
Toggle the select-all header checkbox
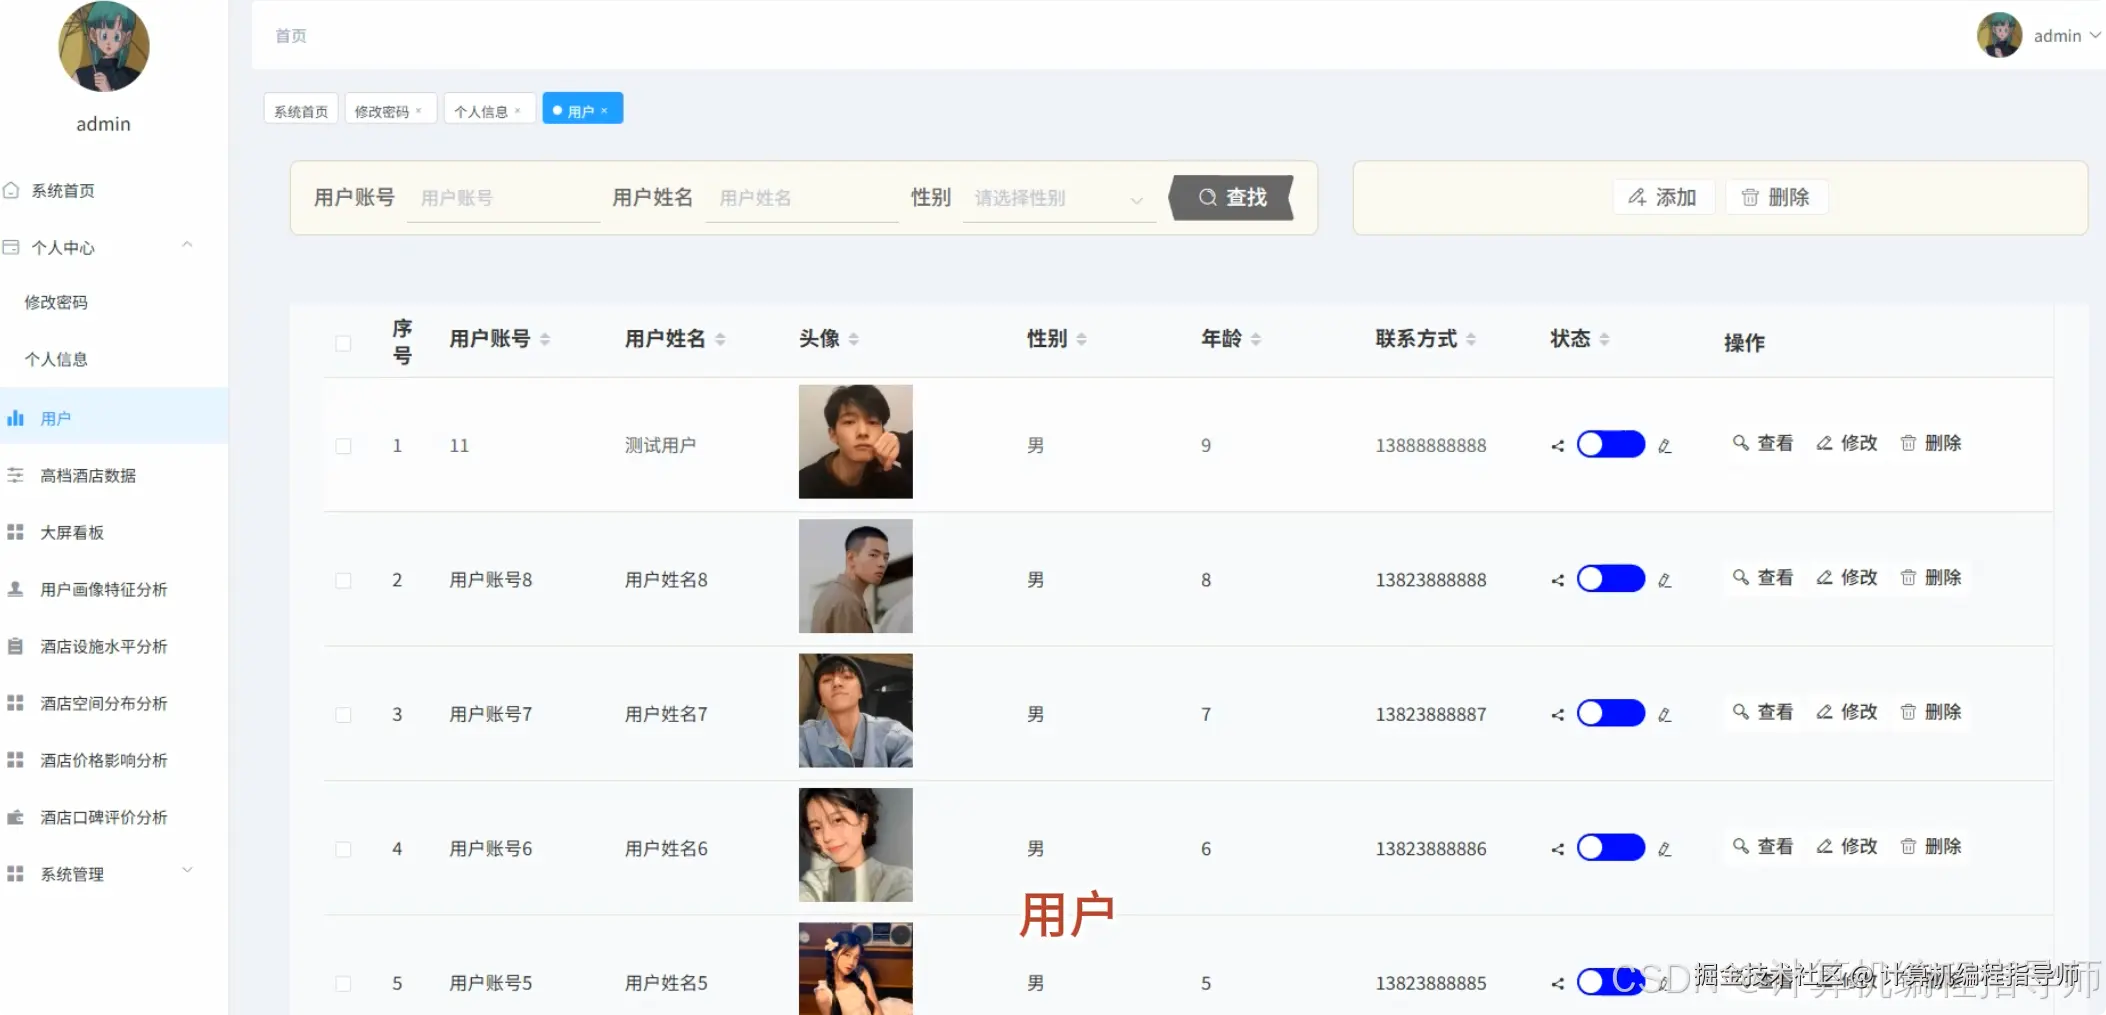coord(343,344)
